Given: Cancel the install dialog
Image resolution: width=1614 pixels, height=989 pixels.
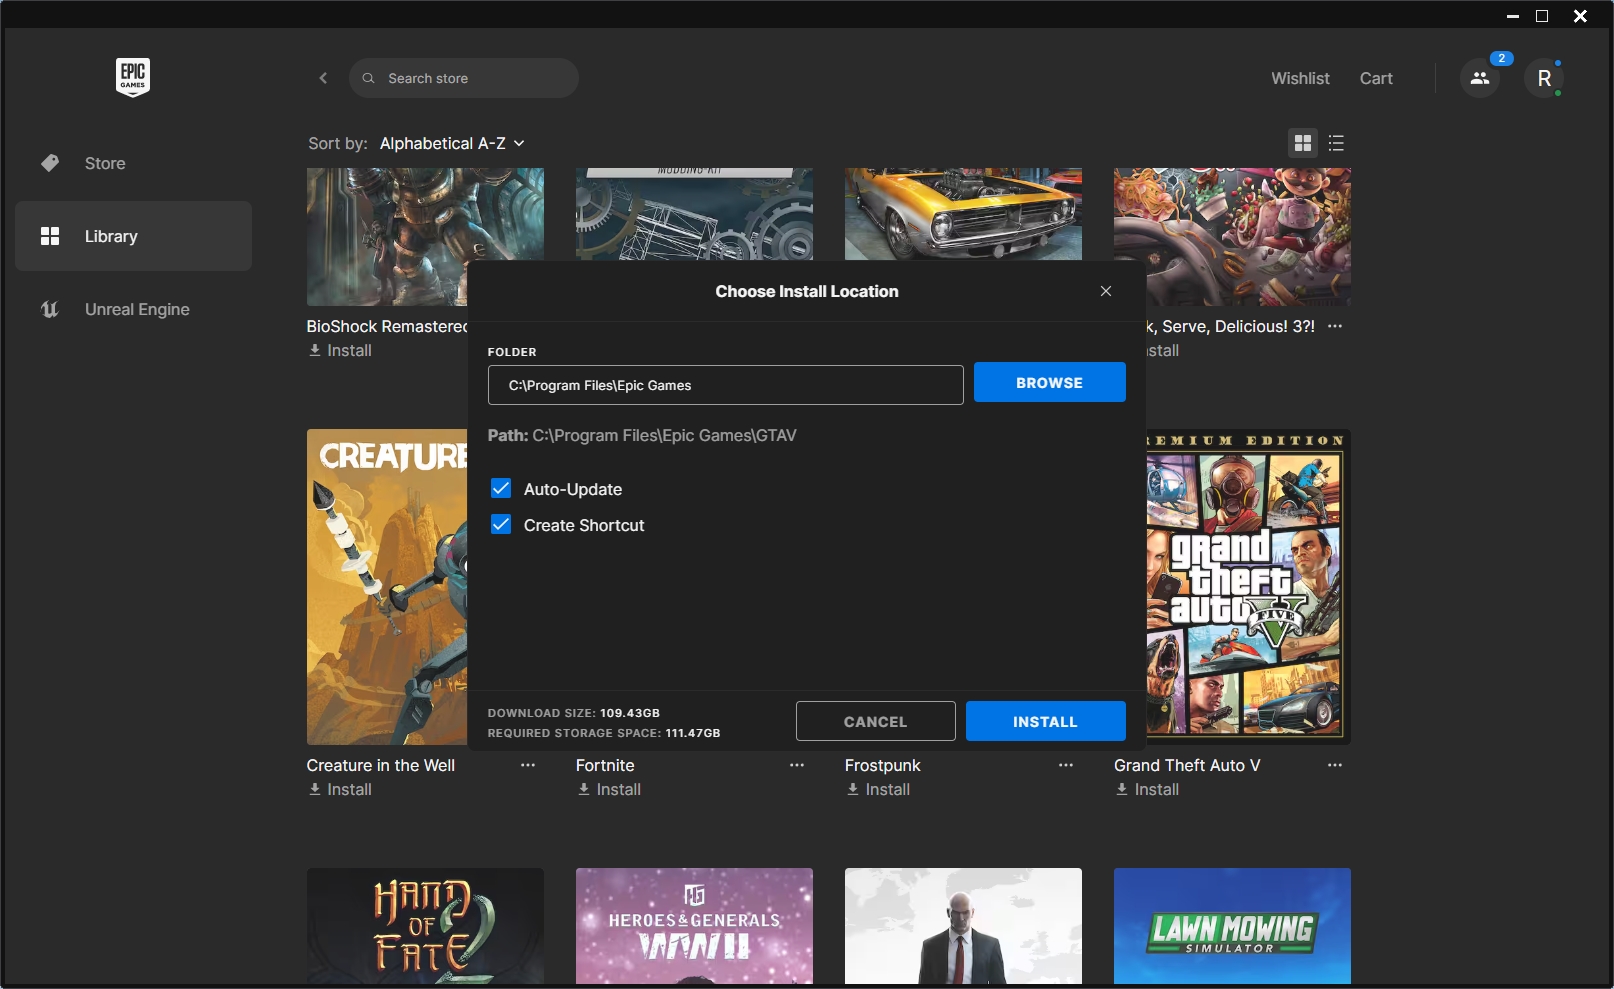Looking at the screenshot, I should [x=875, y=721].
